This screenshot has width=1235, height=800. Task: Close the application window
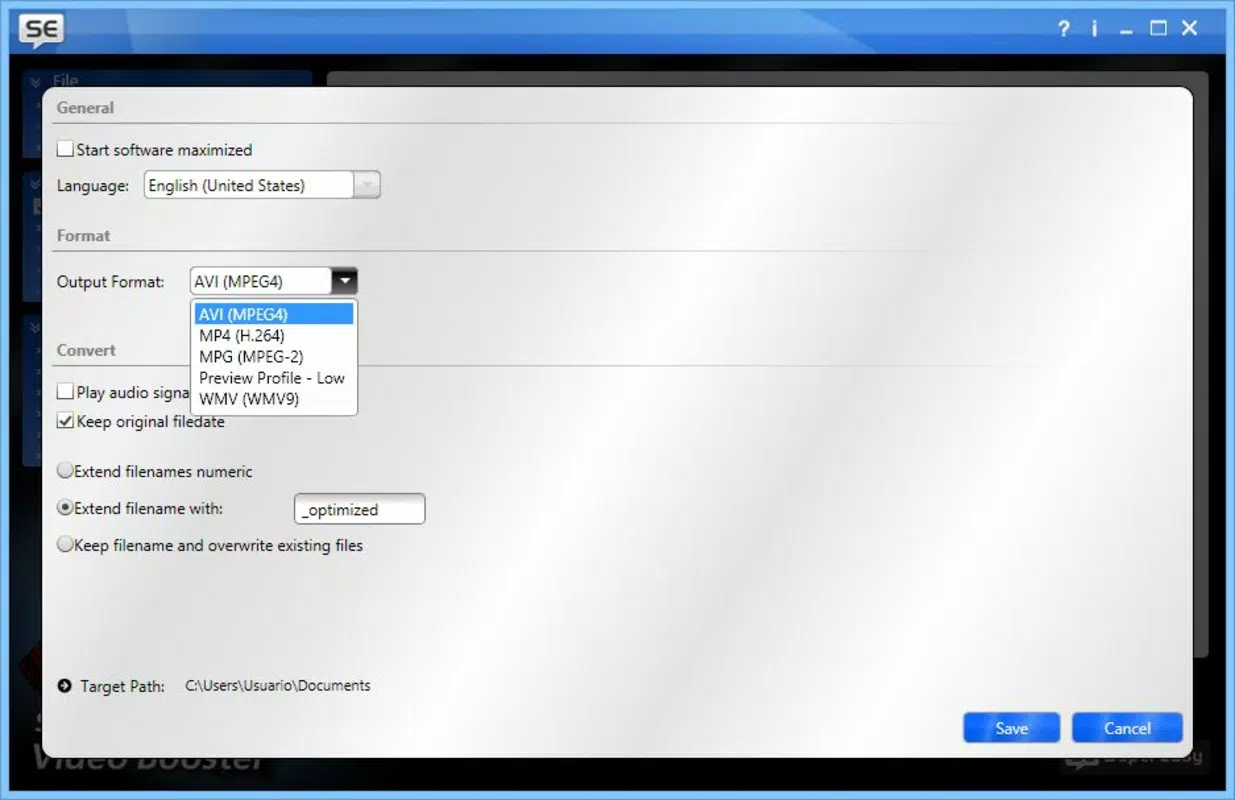pyautogui.click(x=1189, y=29)
